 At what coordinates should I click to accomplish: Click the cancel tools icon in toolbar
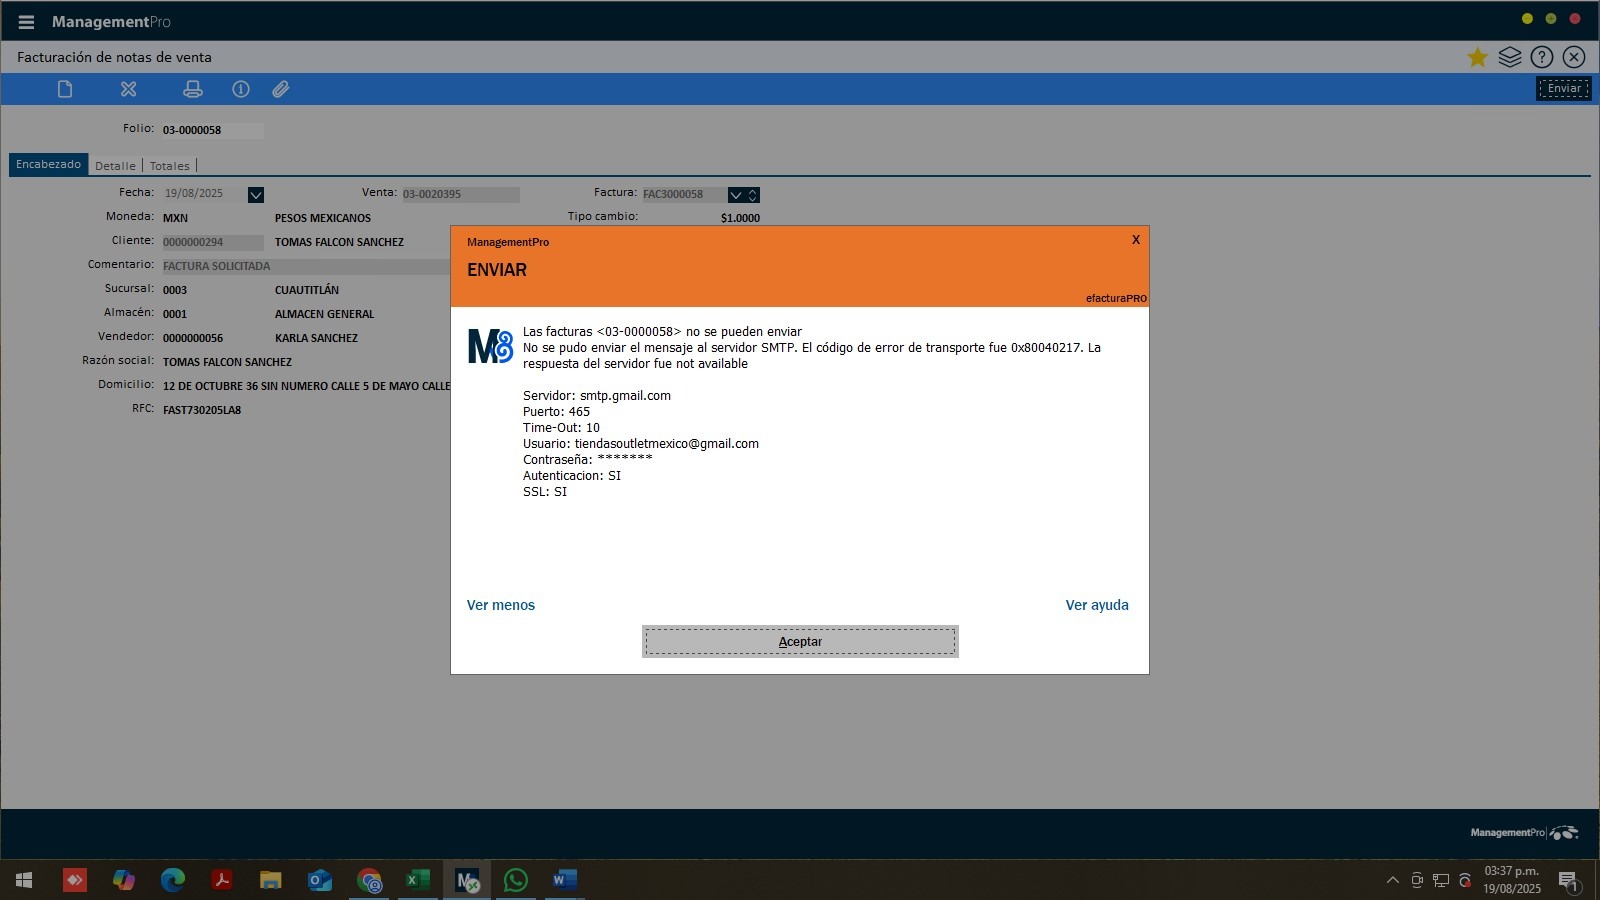coord(128,89)
